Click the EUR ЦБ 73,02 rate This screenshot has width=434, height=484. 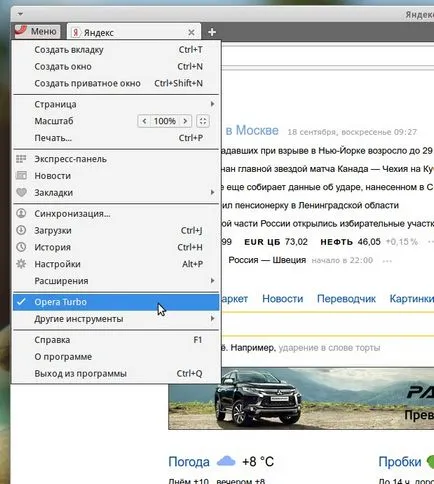pos(276,242)
